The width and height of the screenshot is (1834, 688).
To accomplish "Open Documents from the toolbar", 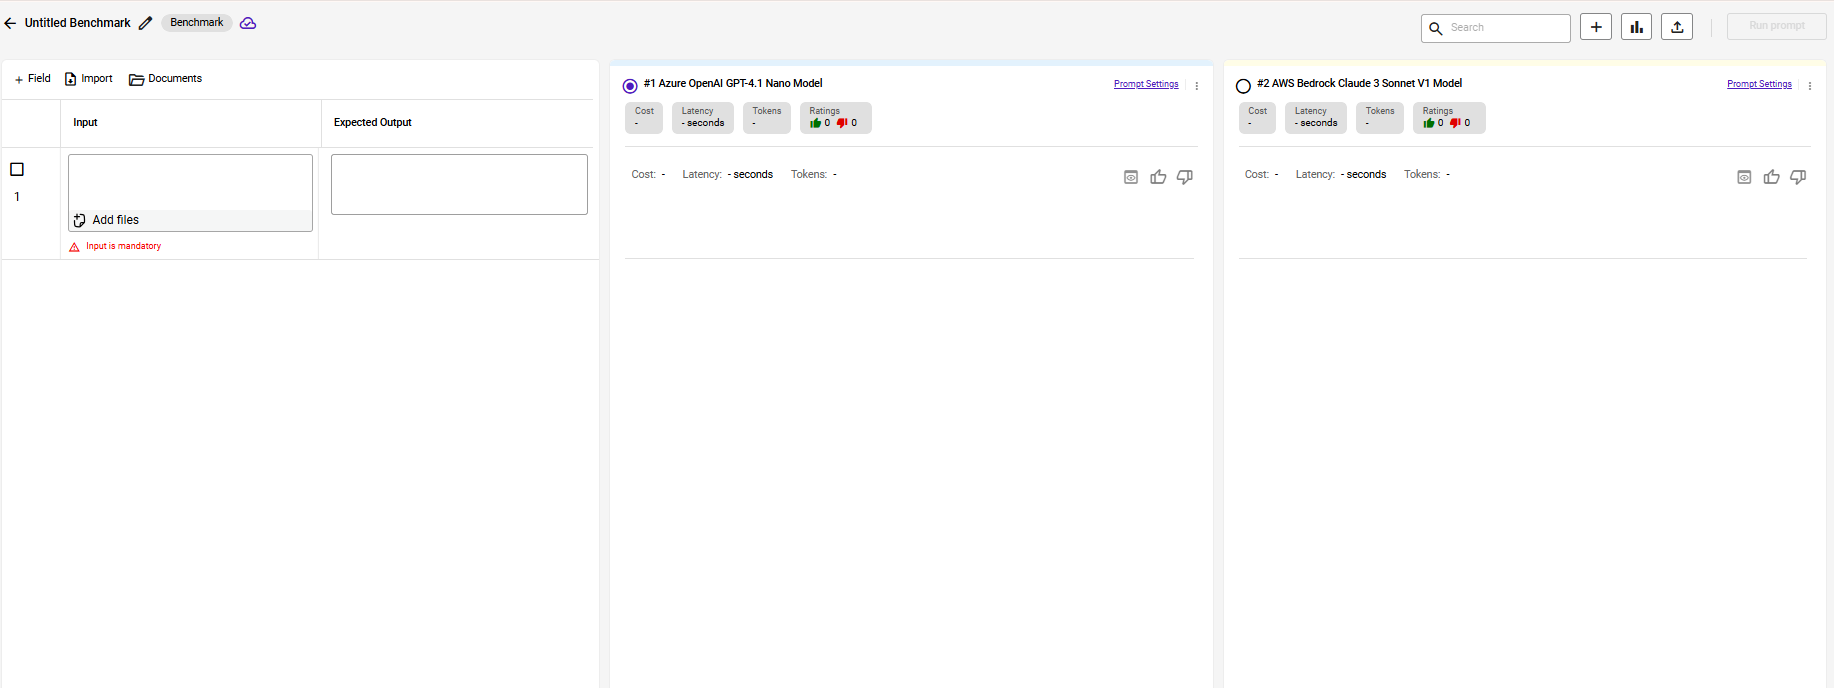I will point(166,79).
